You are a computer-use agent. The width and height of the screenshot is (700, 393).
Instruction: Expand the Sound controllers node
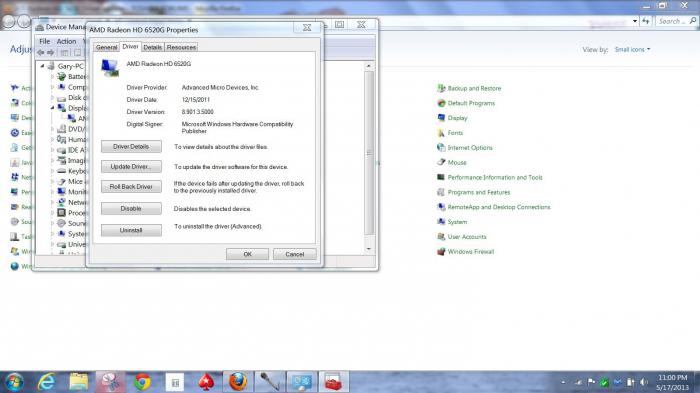pos(52,223)
